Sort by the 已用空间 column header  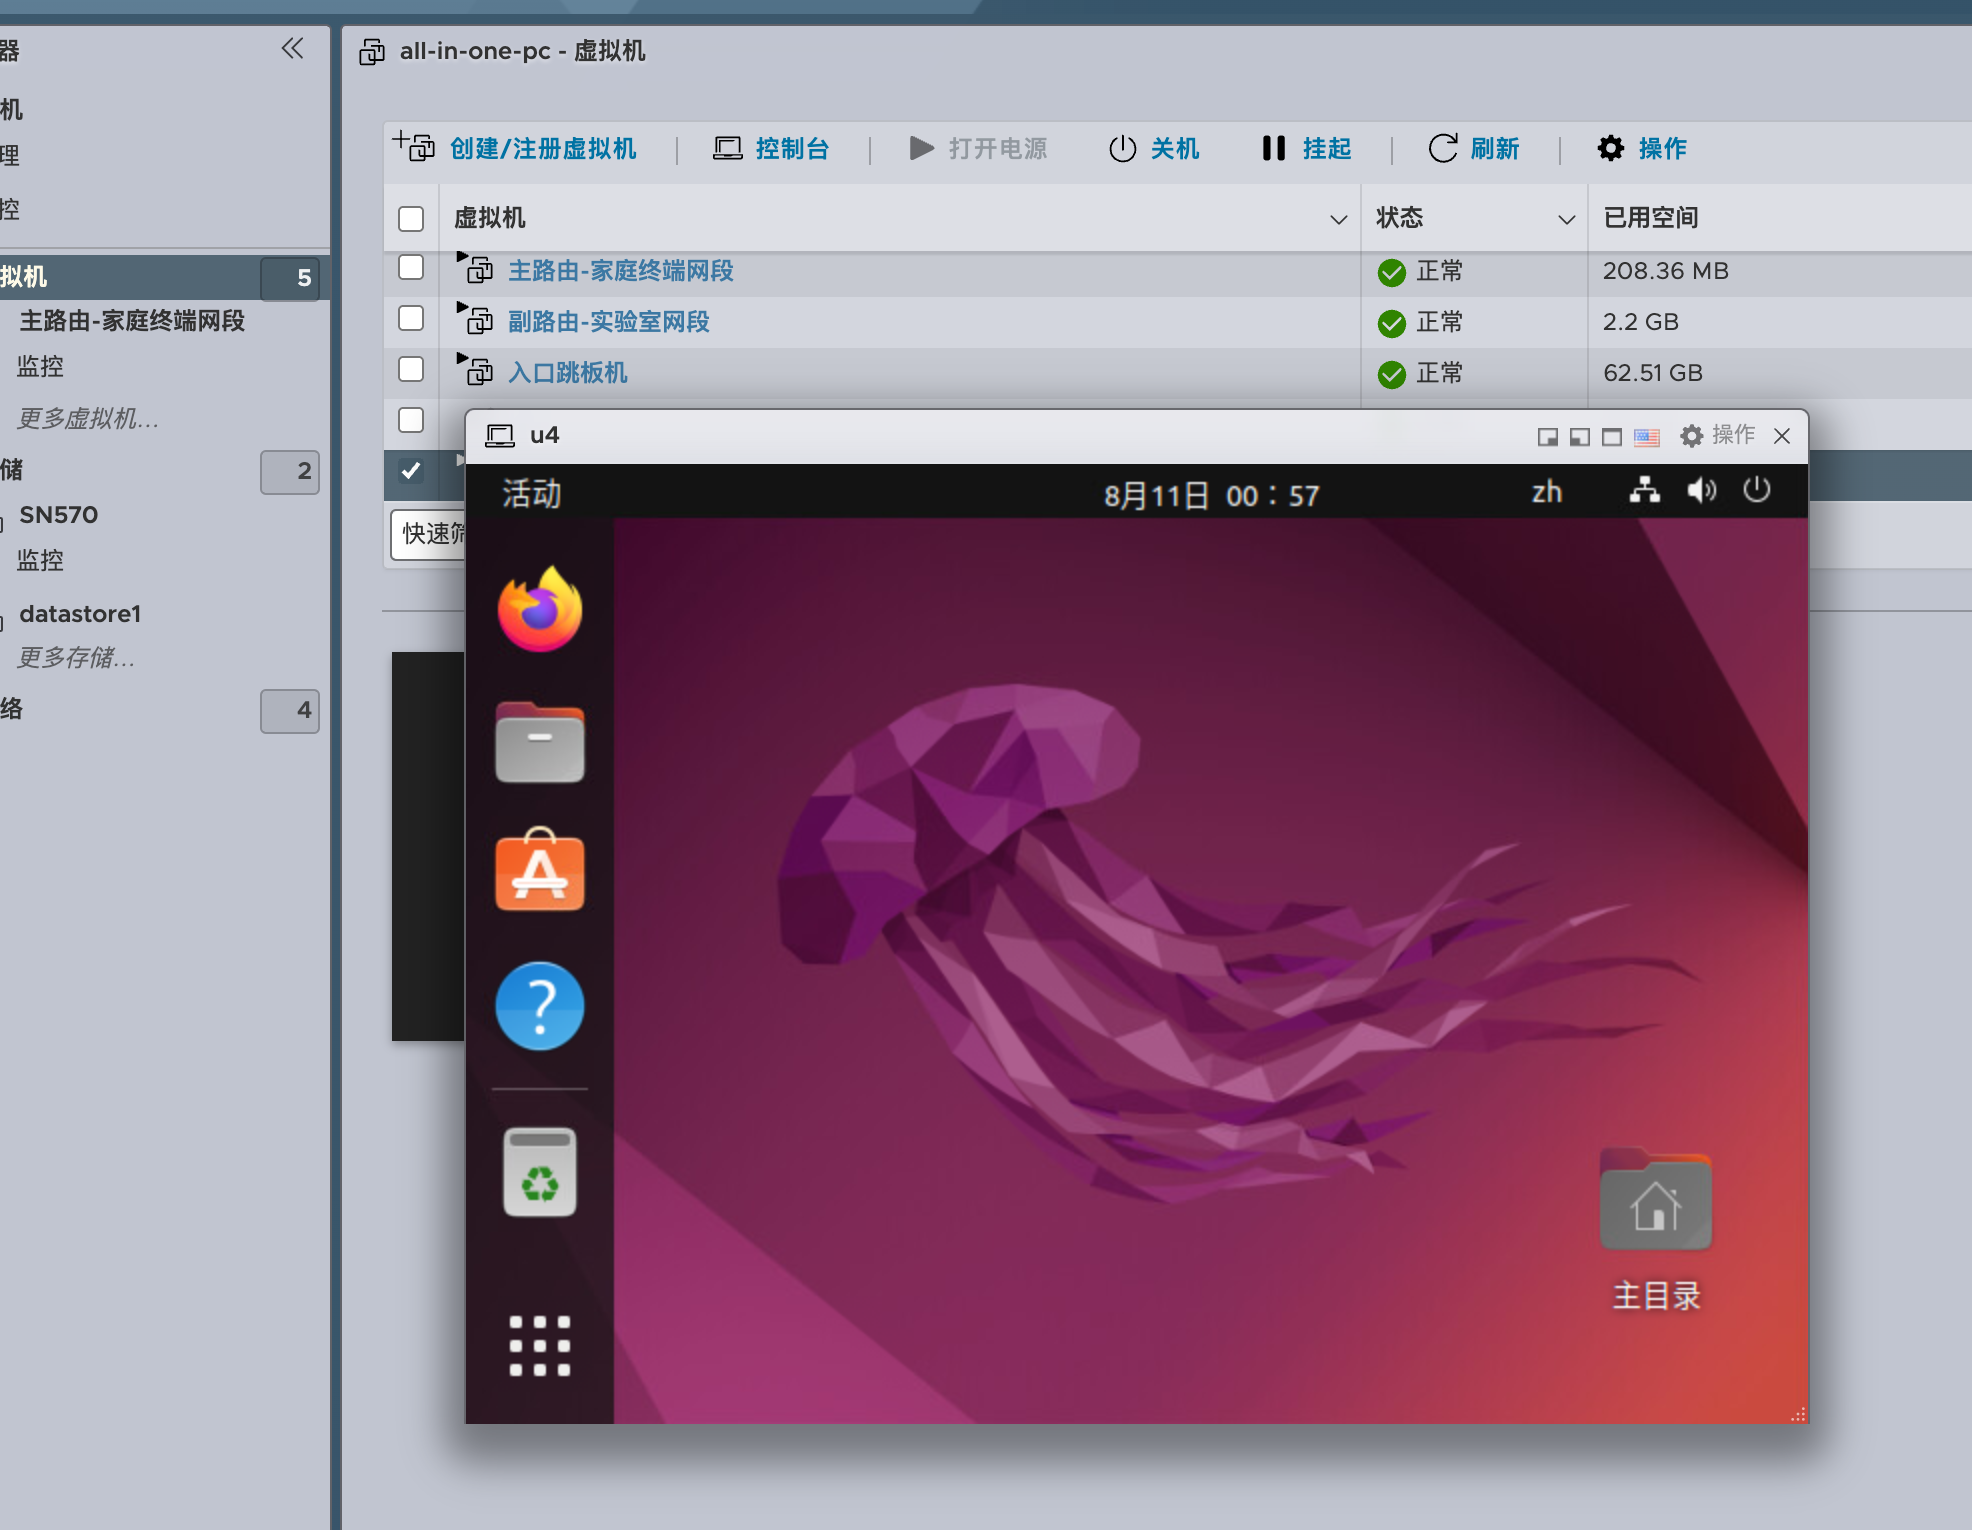click(x=1651, y=218)
